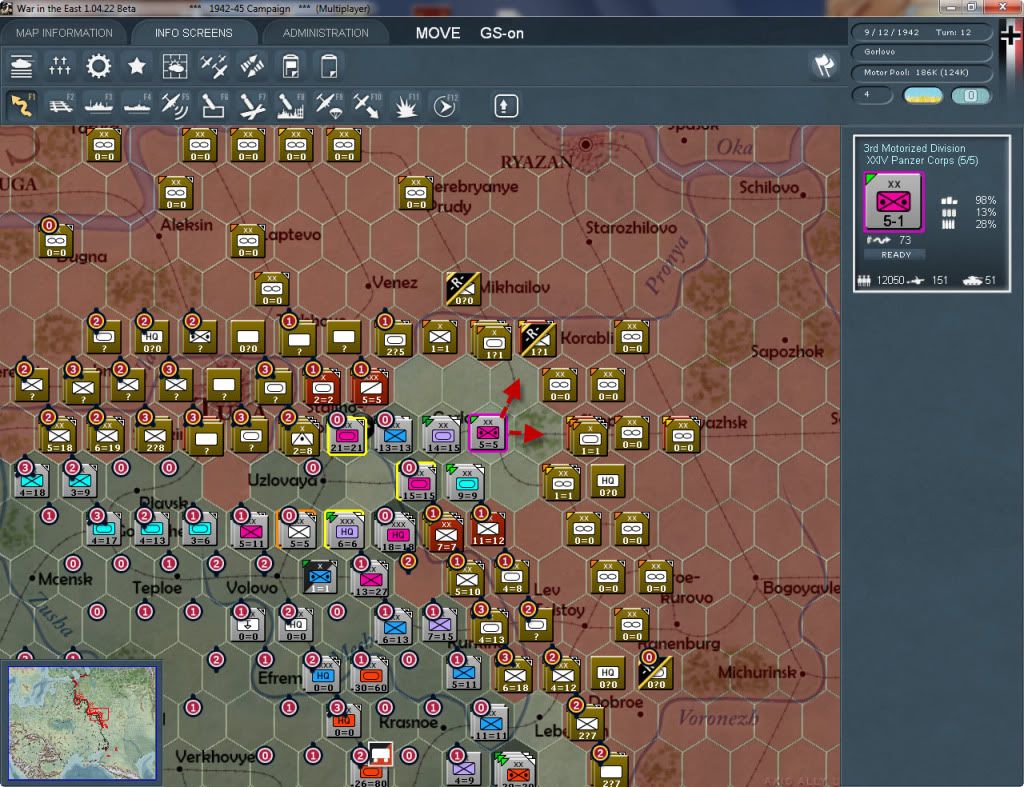Screen dimensions: 1024x787
Task: Click the blue and yellow weather button
Action: [922, 95]
